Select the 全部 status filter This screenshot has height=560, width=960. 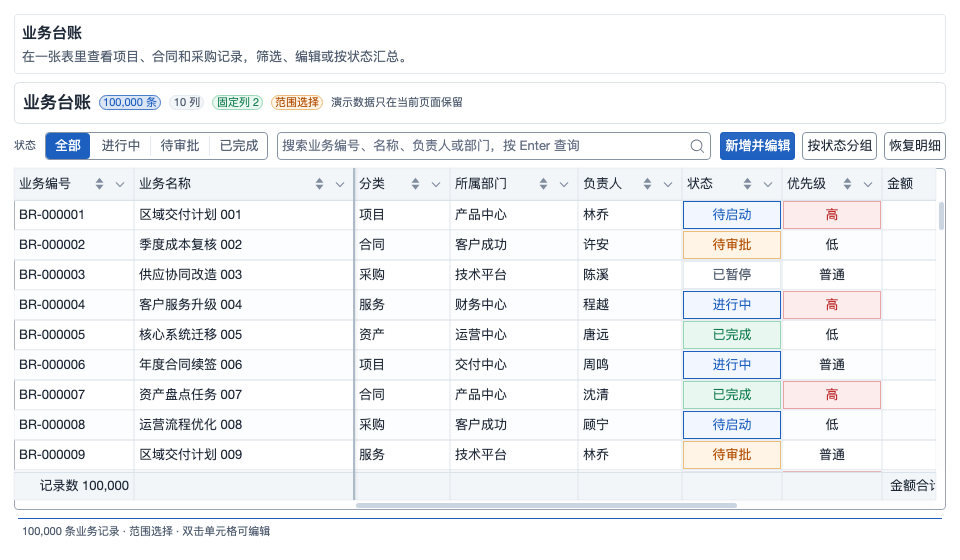(68, 146)
